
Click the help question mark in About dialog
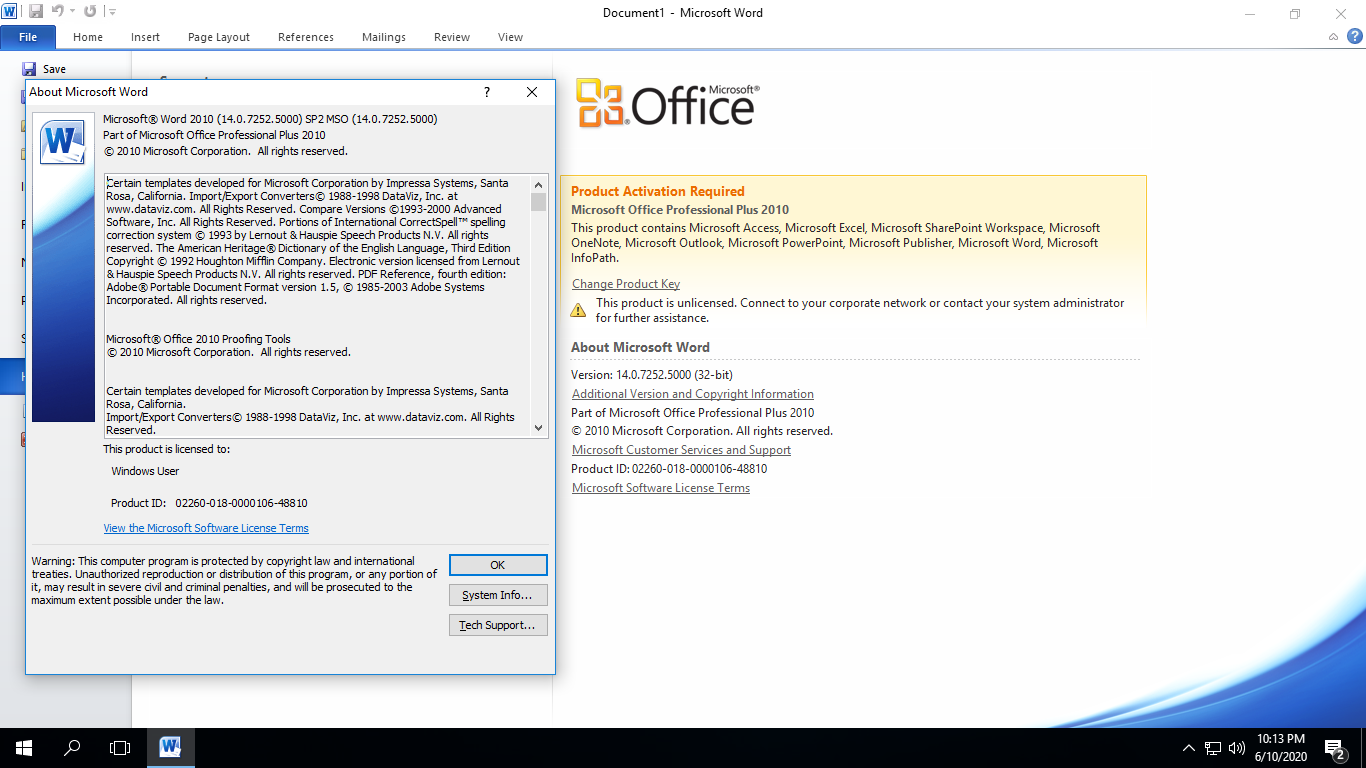point(487,92)
